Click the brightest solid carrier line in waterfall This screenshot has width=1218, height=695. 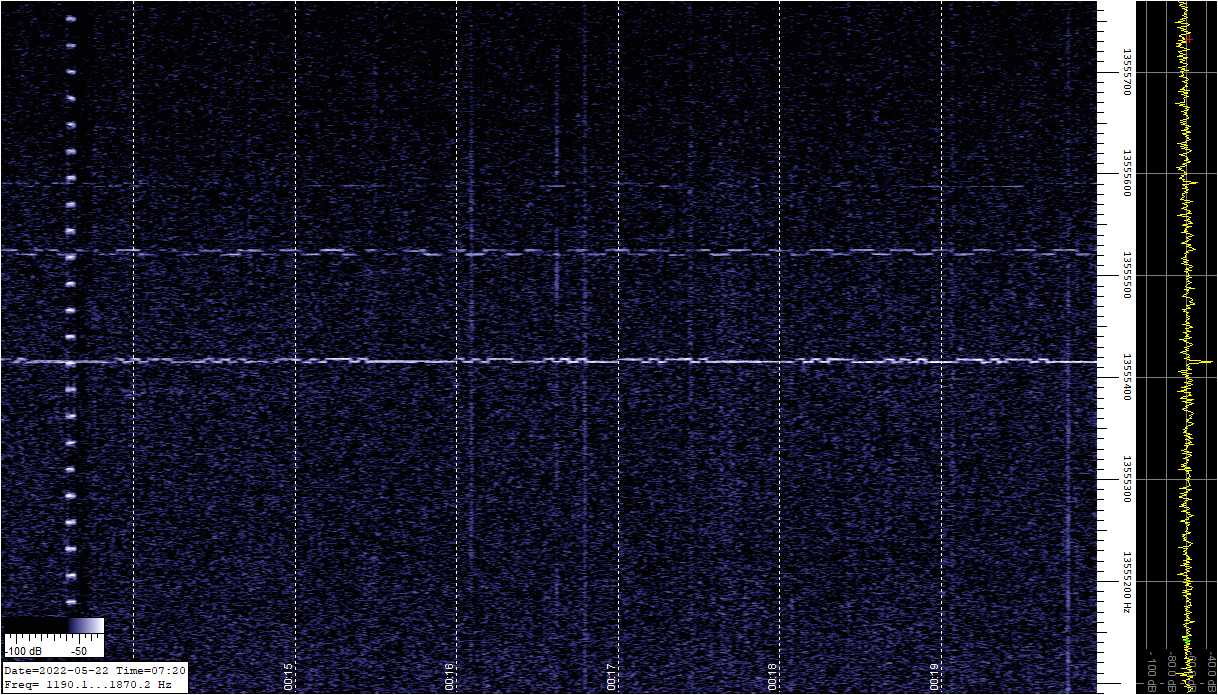600,360
